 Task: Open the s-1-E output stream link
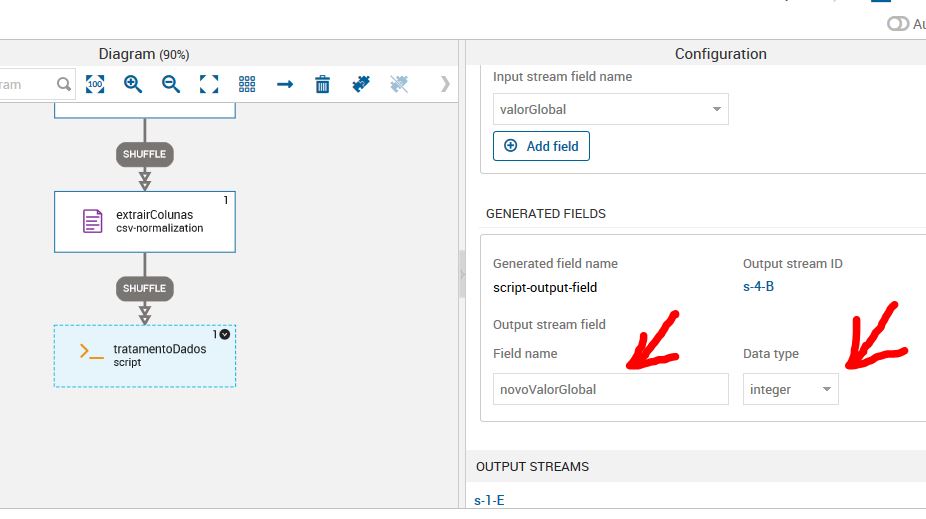point(489,500)
